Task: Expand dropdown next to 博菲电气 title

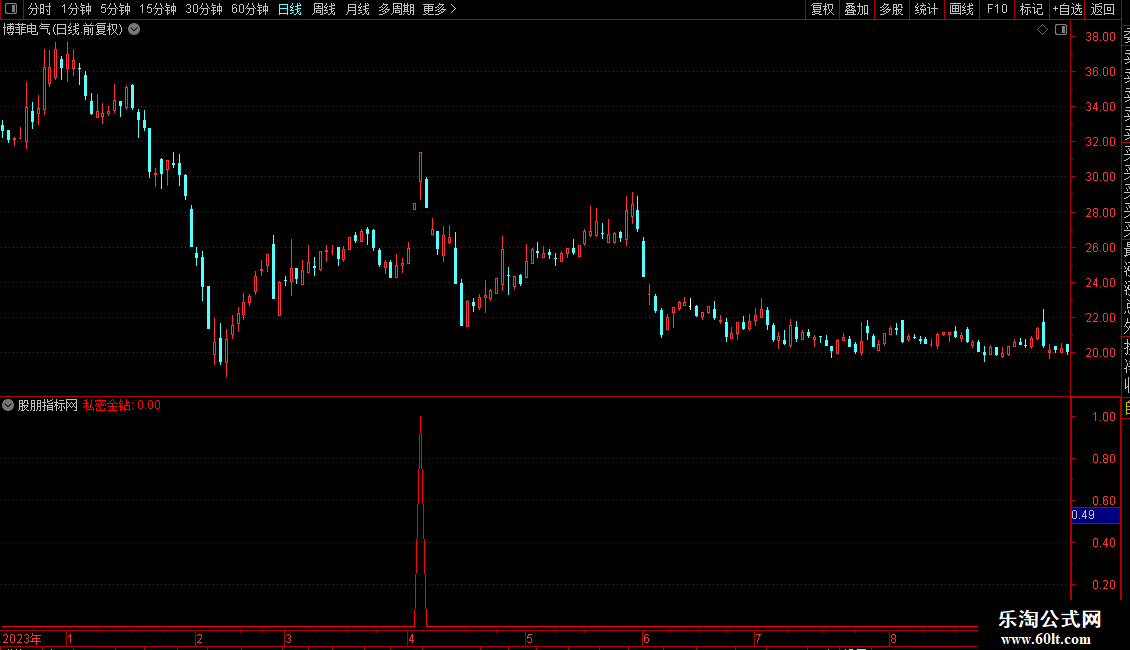Action: click(134, 30)
